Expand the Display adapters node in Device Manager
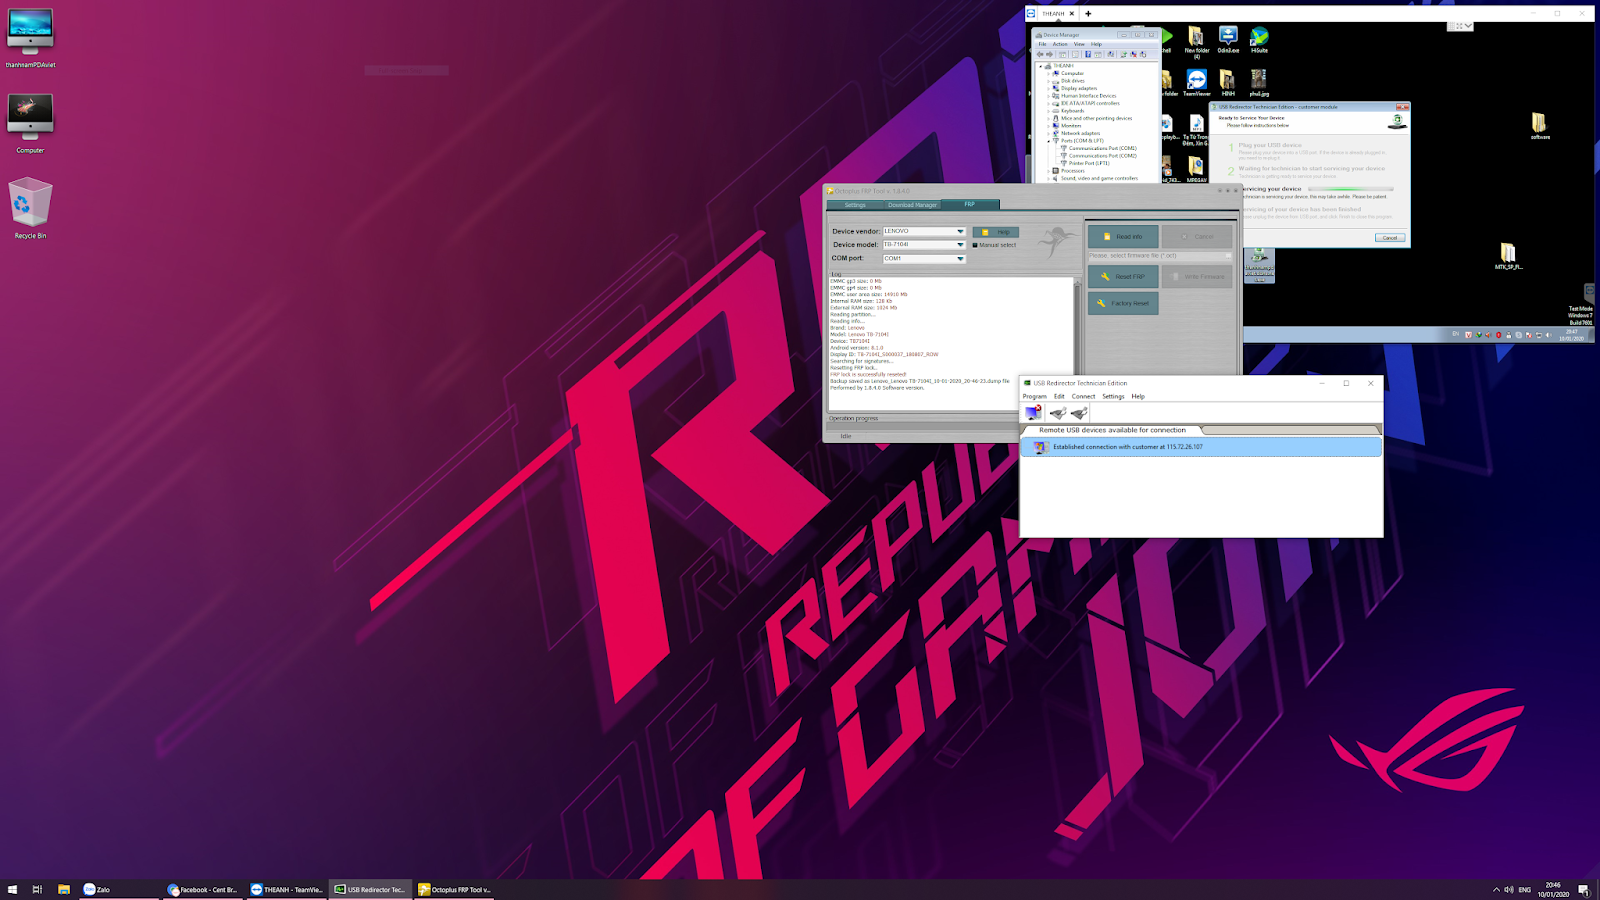The image size is (1600, 900). click(1049, 88)
